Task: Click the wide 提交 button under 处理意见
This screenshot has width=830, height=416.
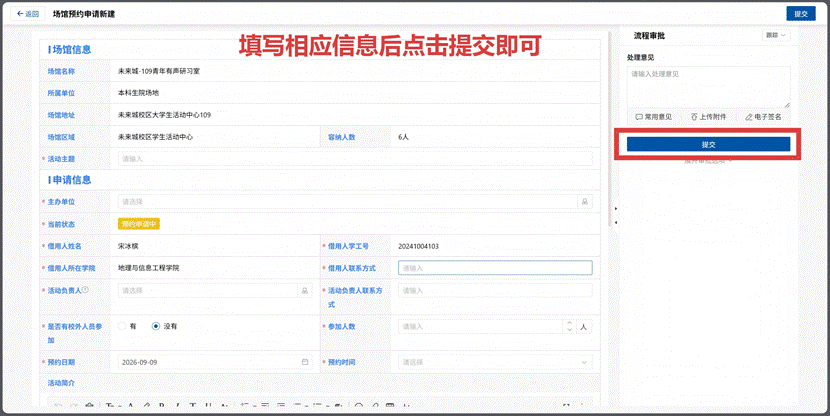Action: coord(708,144)
